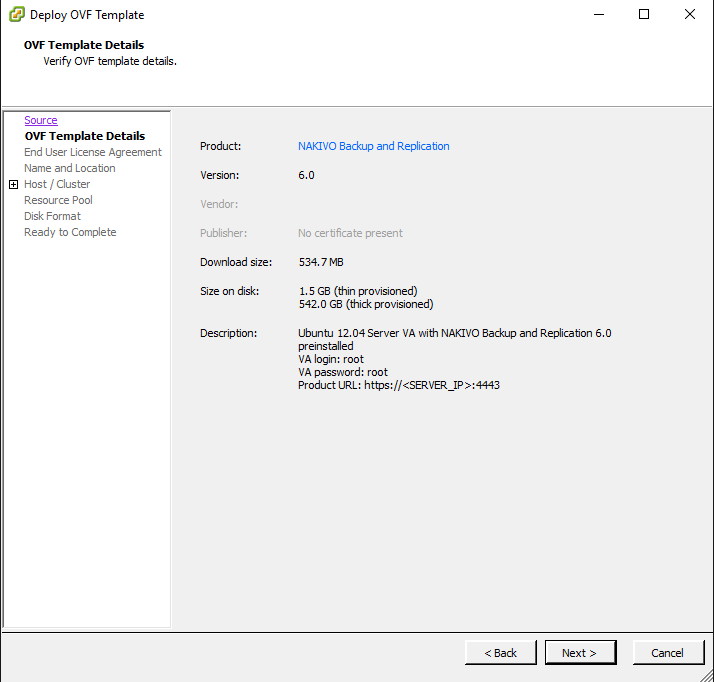Select the Ready to Complete step
Viewport: 714px width, 682px height.
click(70, 232)
